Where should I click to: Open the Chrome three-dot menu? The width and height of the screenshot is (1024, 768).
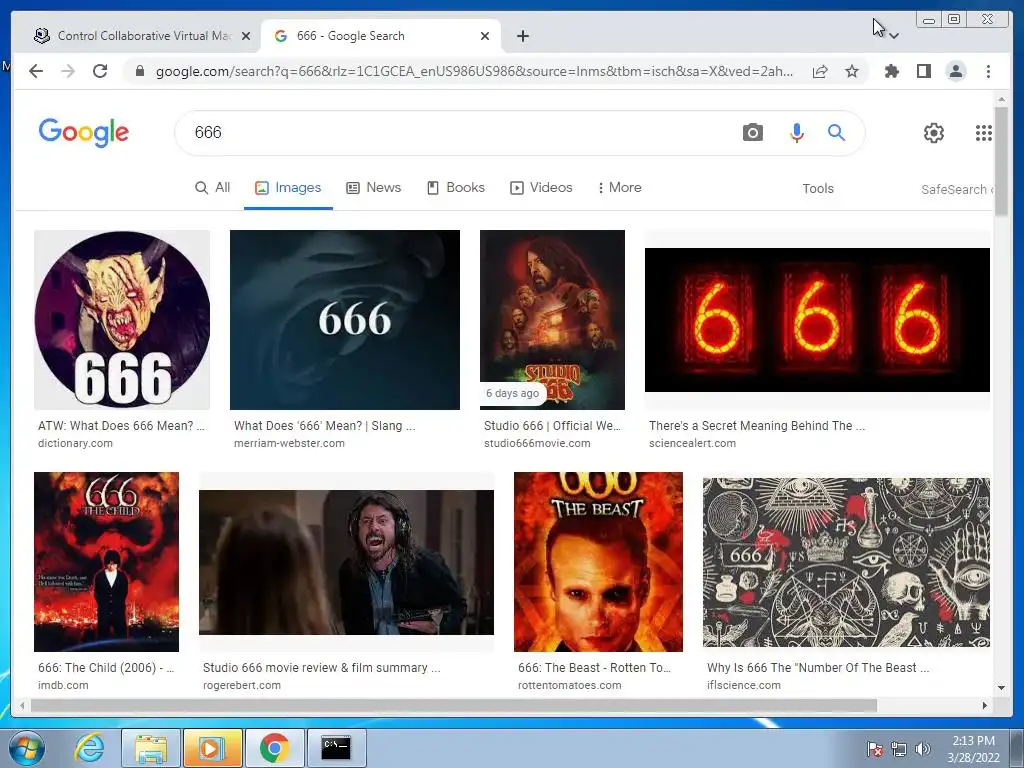(x=988, y=71)
